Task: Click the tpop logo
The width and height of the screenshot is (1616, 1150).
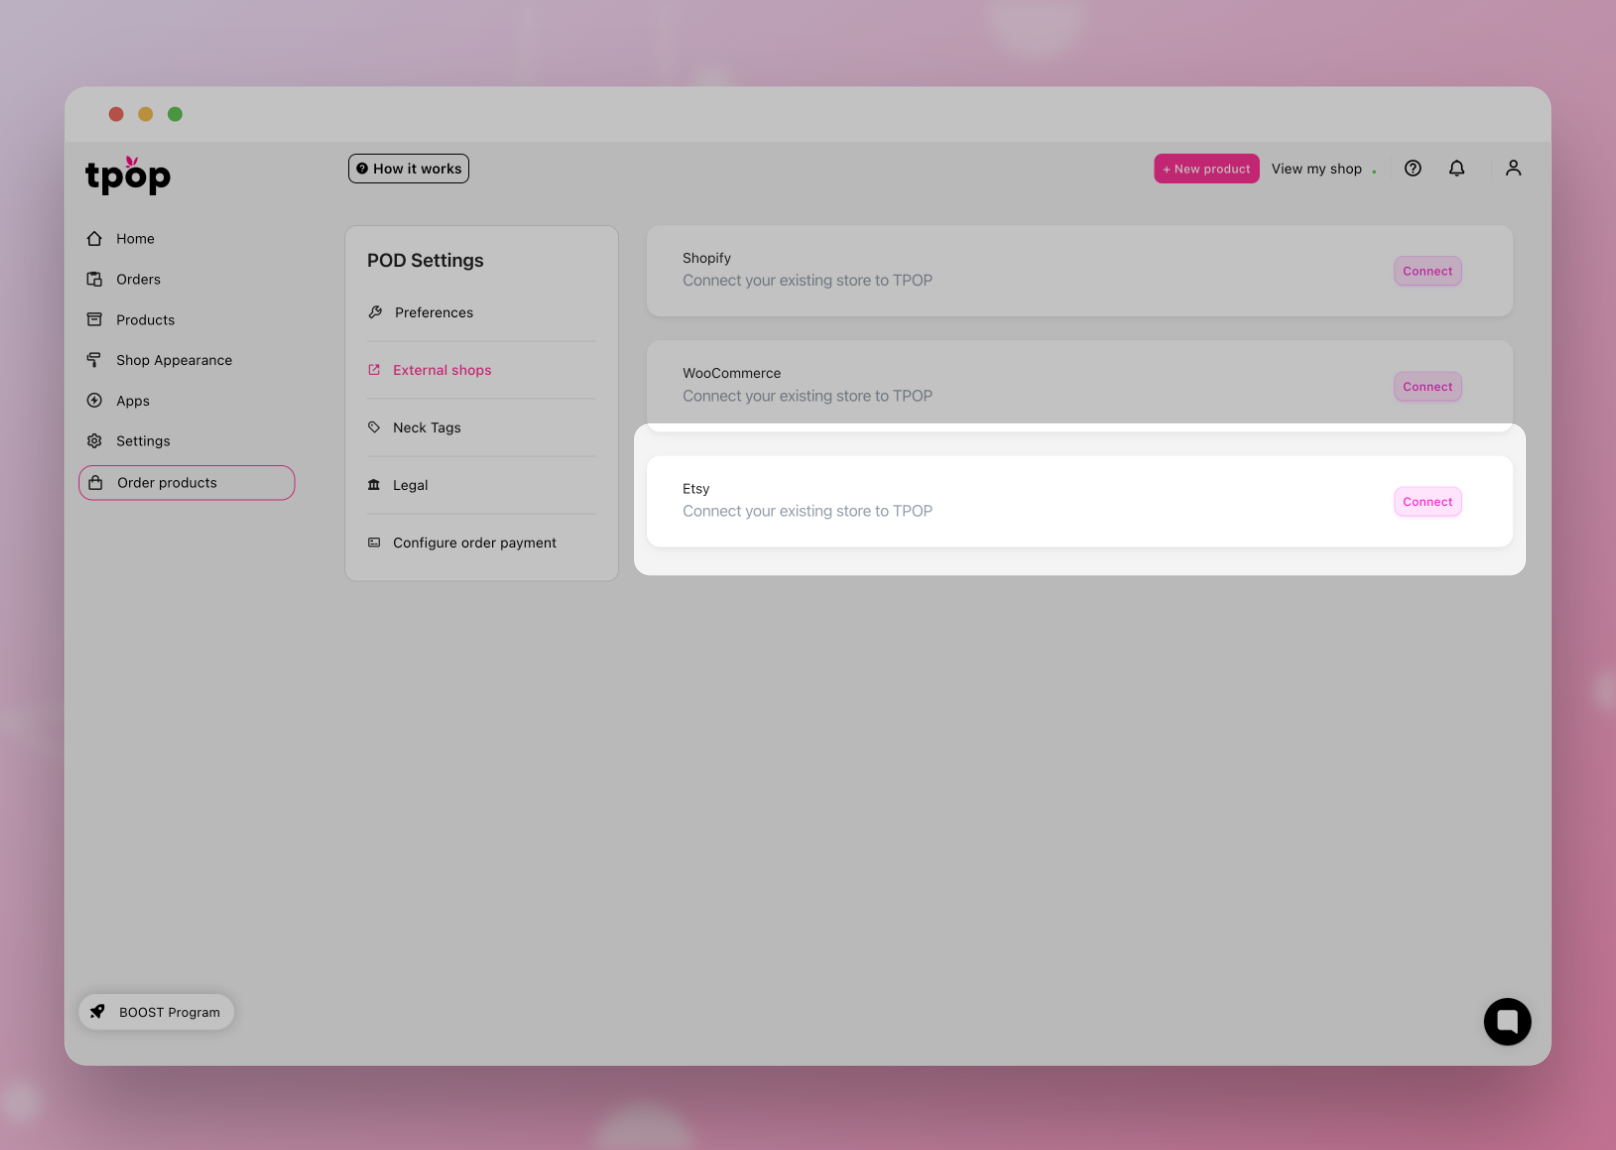Action: pyautogui.click(x=128, y=175)
